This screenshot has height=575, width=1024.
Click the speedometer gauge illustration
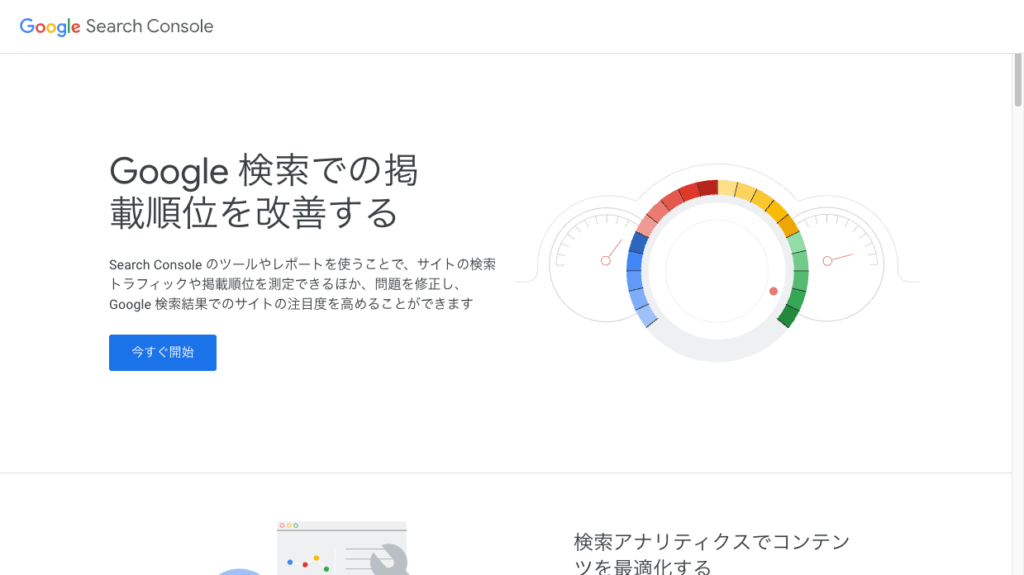click(717, 263)
